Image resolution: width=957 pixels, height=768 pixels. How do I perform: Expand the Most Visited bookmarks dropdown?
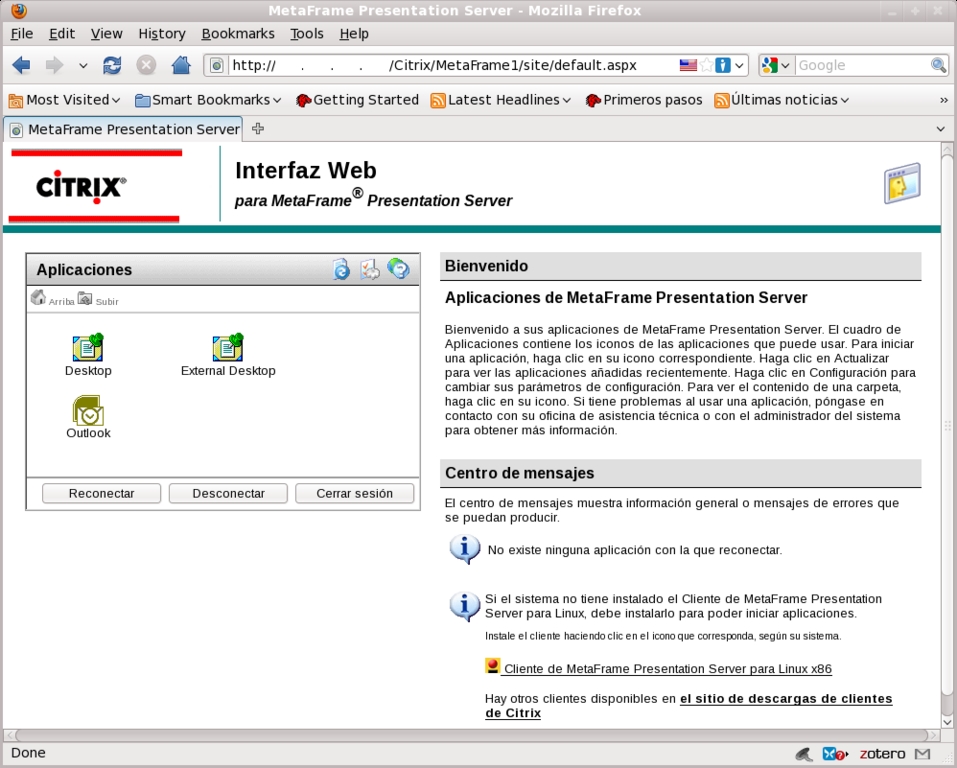65,100
